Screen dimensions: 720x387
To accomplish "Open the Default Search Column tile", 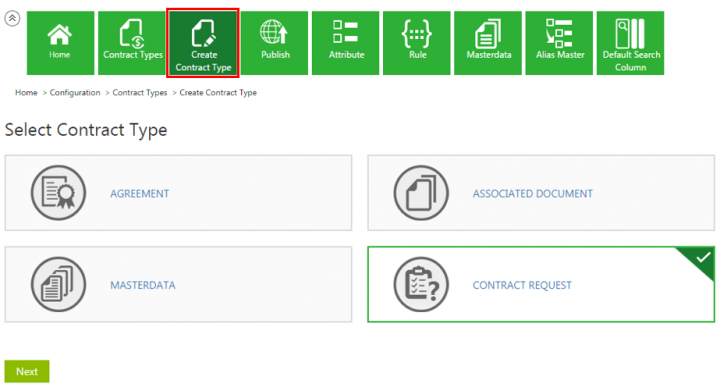I will (x=630, y=43).
